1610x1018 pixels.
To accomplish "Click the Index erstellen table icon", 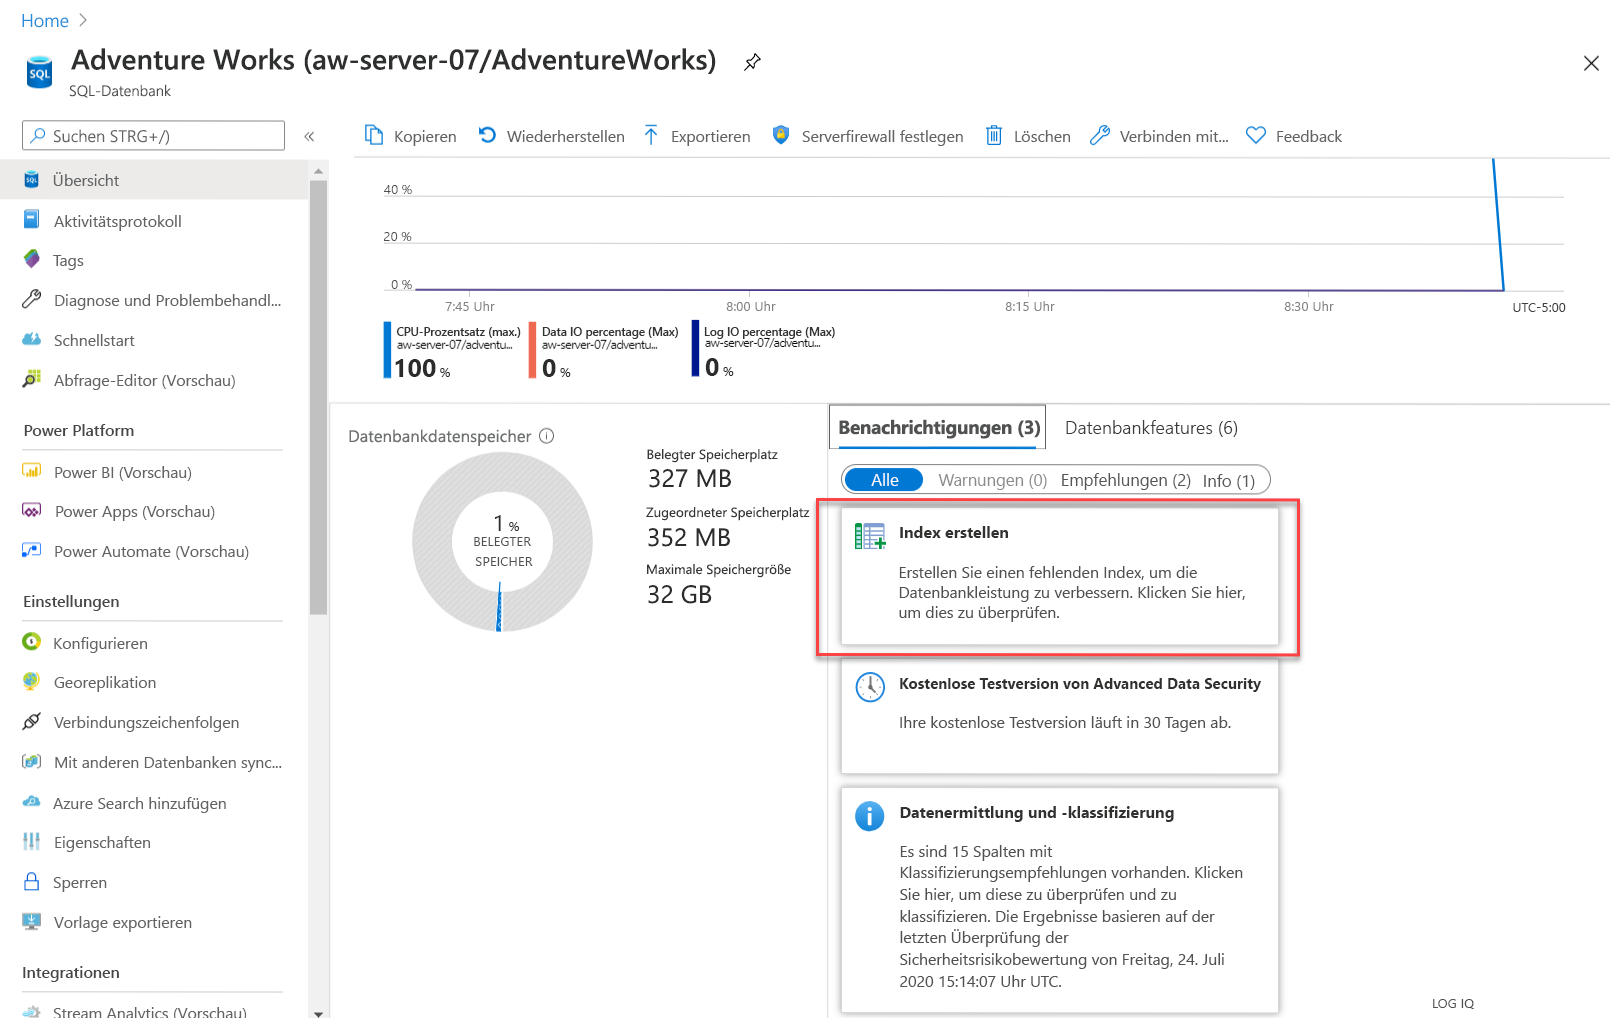I will [870, 536].
